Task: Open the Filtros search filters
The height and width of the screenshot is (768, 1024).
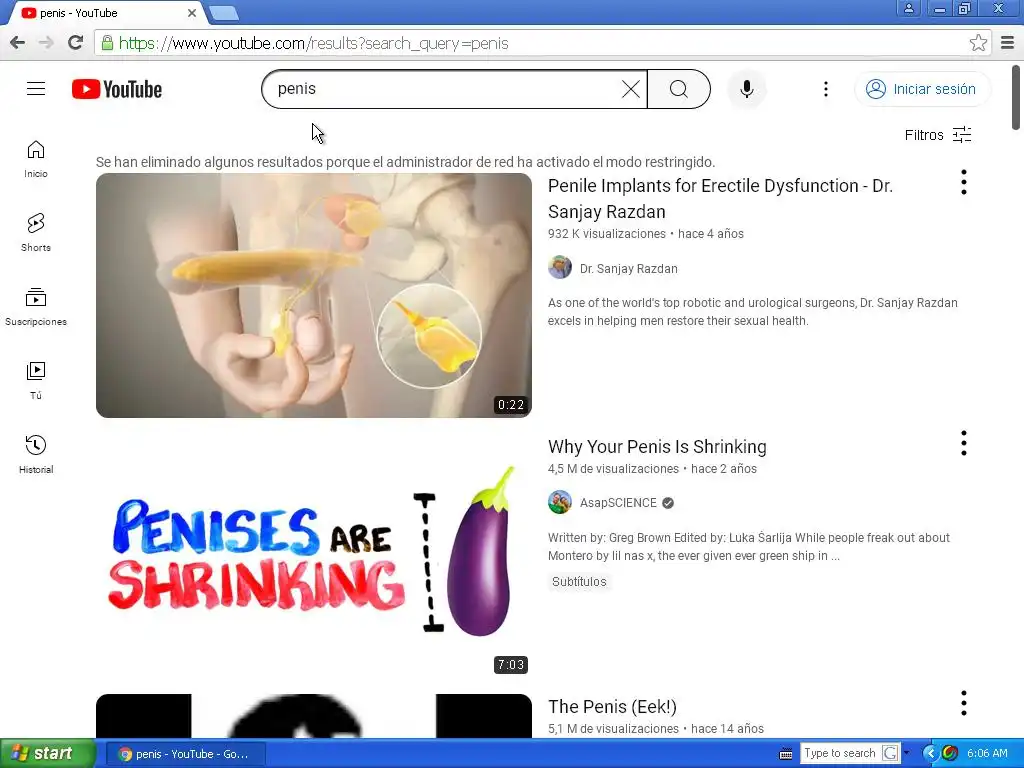Action: 938,135
